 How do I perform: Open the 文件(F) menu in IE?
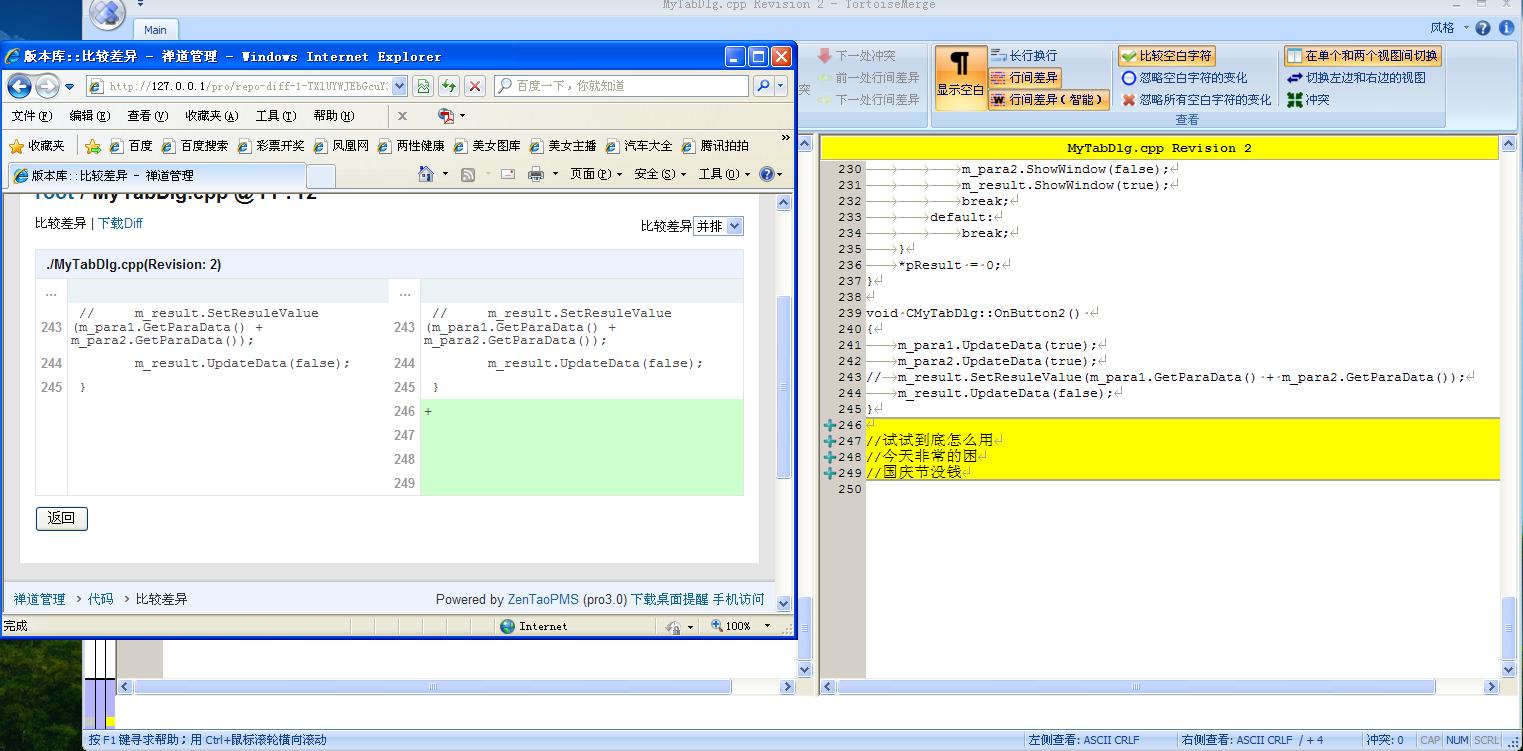tap(32, 116)
